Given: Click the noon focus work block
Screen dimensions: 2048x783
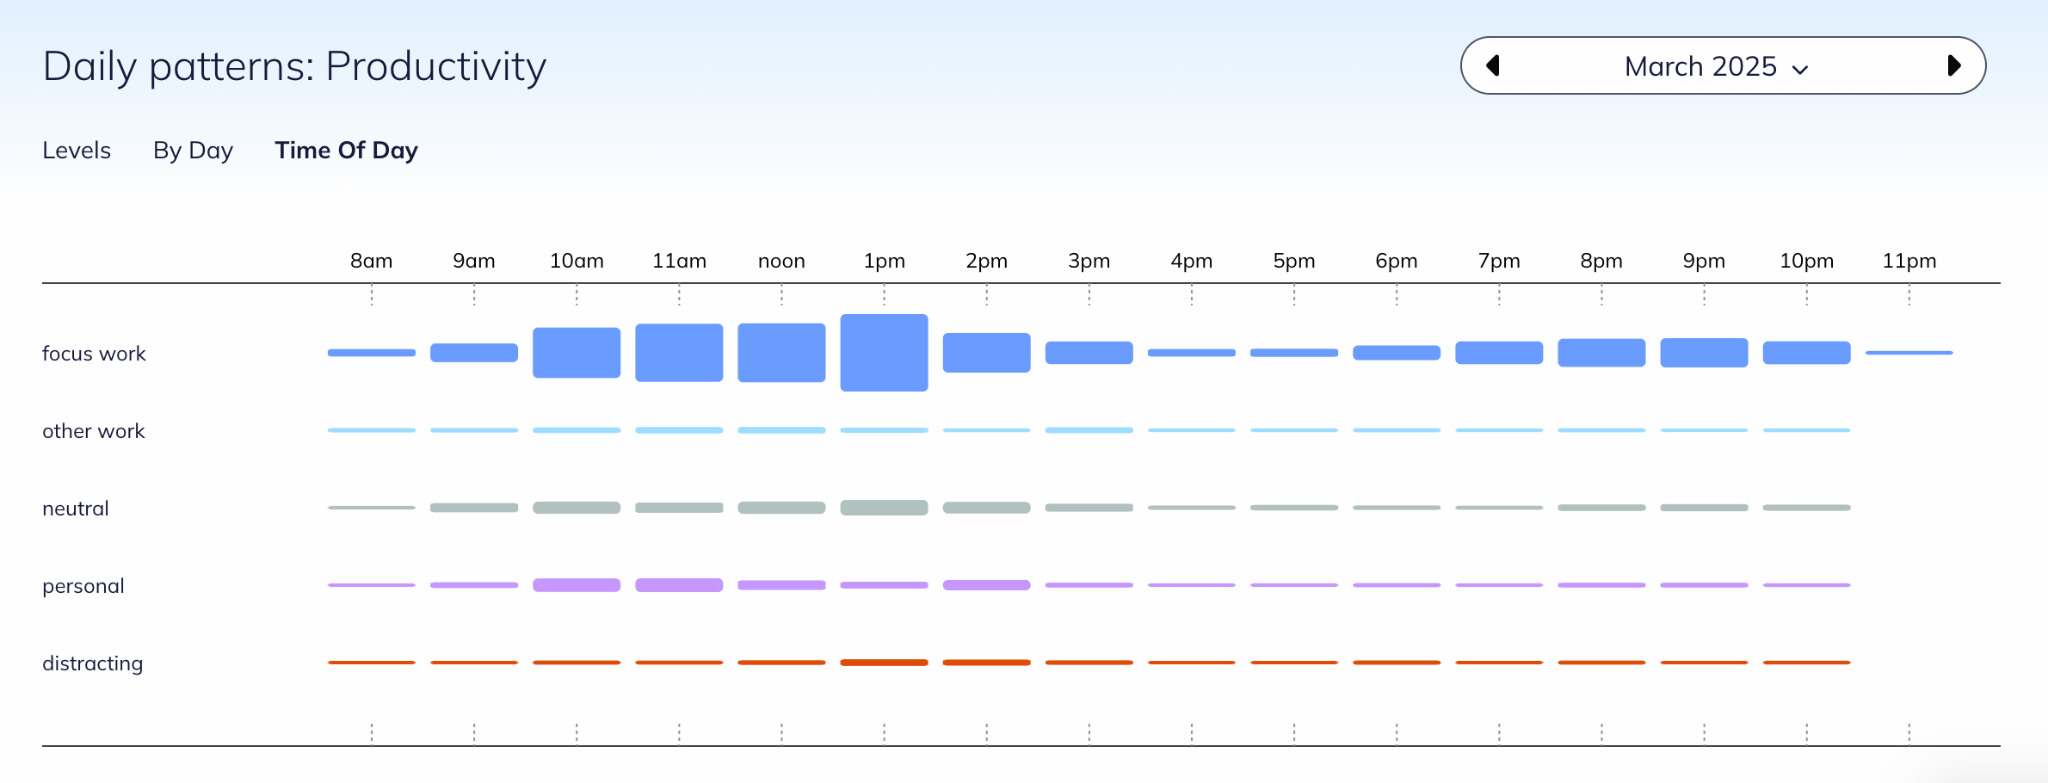Looking at the screenshot, I should [781, 353].
